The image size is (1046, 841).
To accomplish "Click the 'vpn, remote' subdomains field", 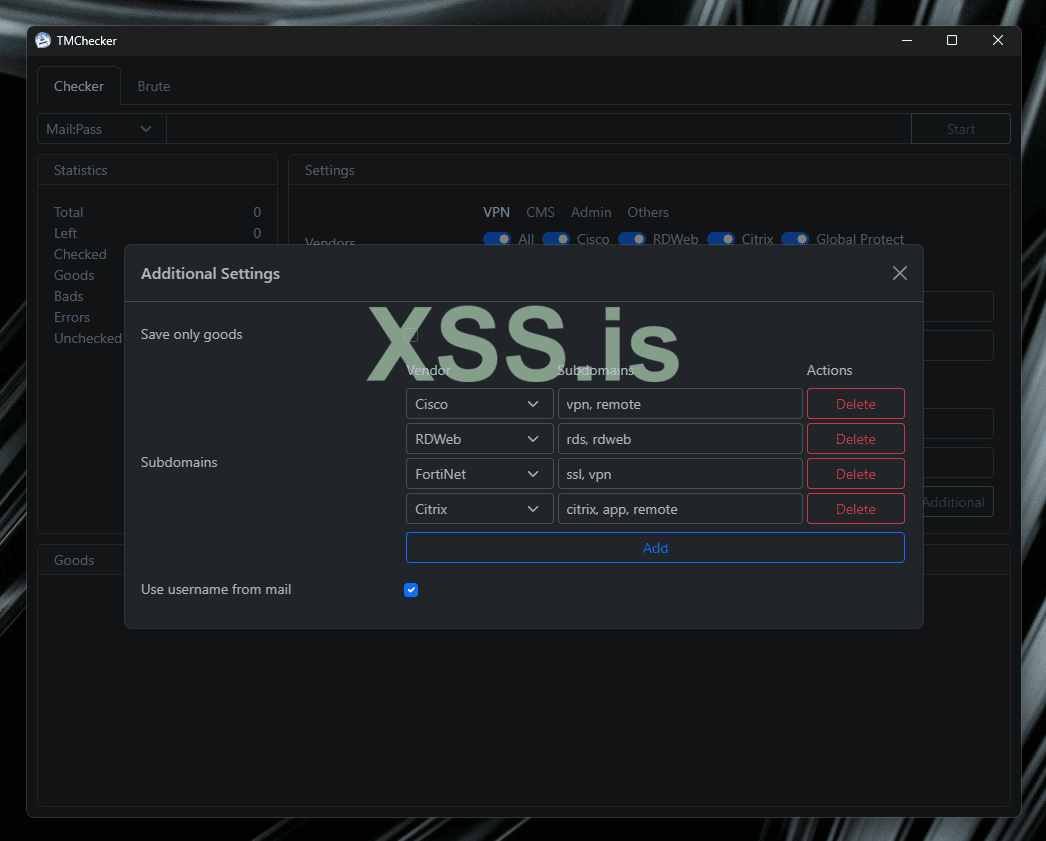I will point(680,404).
